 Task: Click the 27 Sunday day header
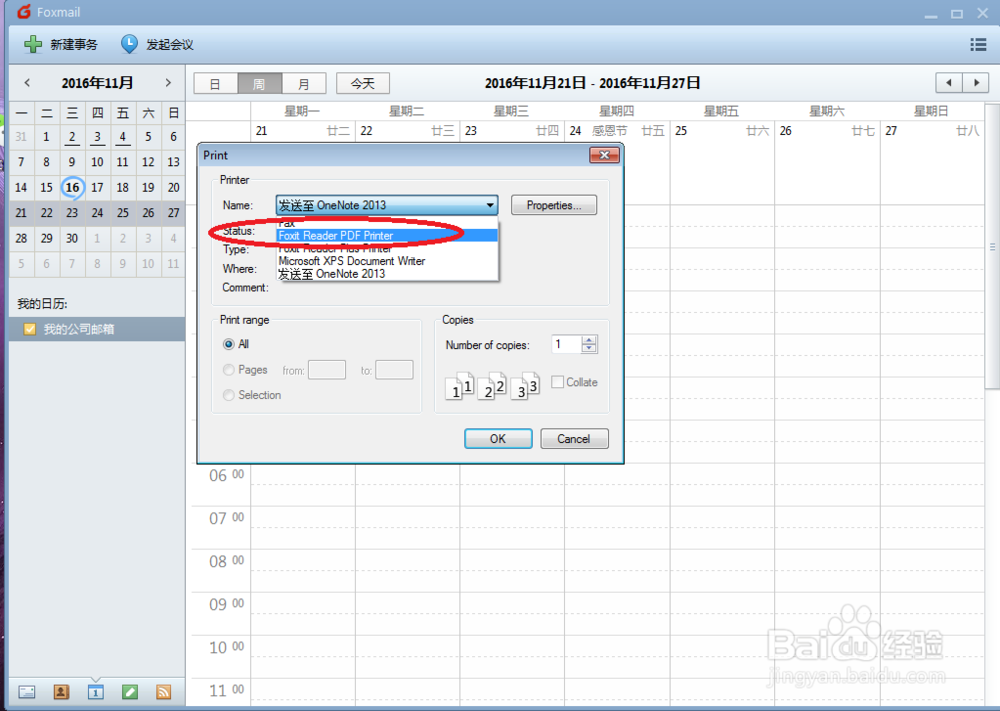932,131
